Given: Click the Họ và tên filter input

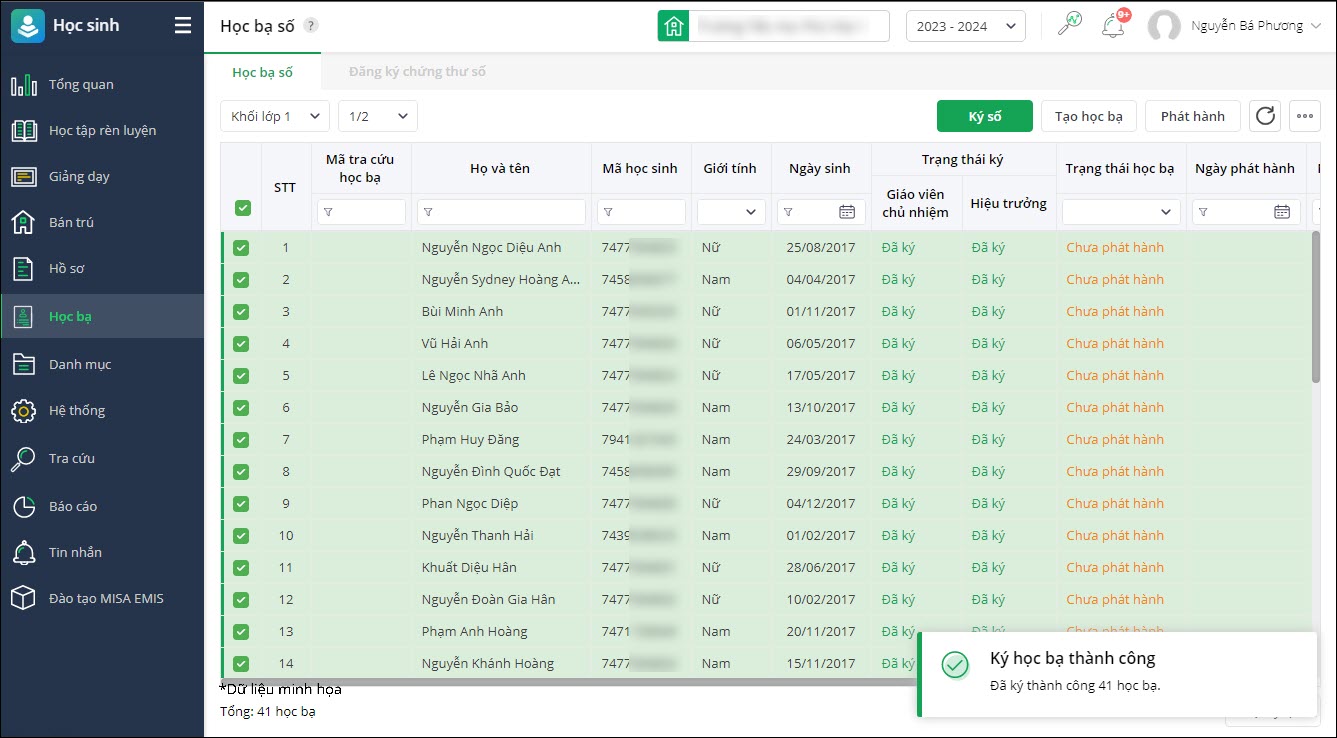Looking at the screenshot, I should click(501, 212).
